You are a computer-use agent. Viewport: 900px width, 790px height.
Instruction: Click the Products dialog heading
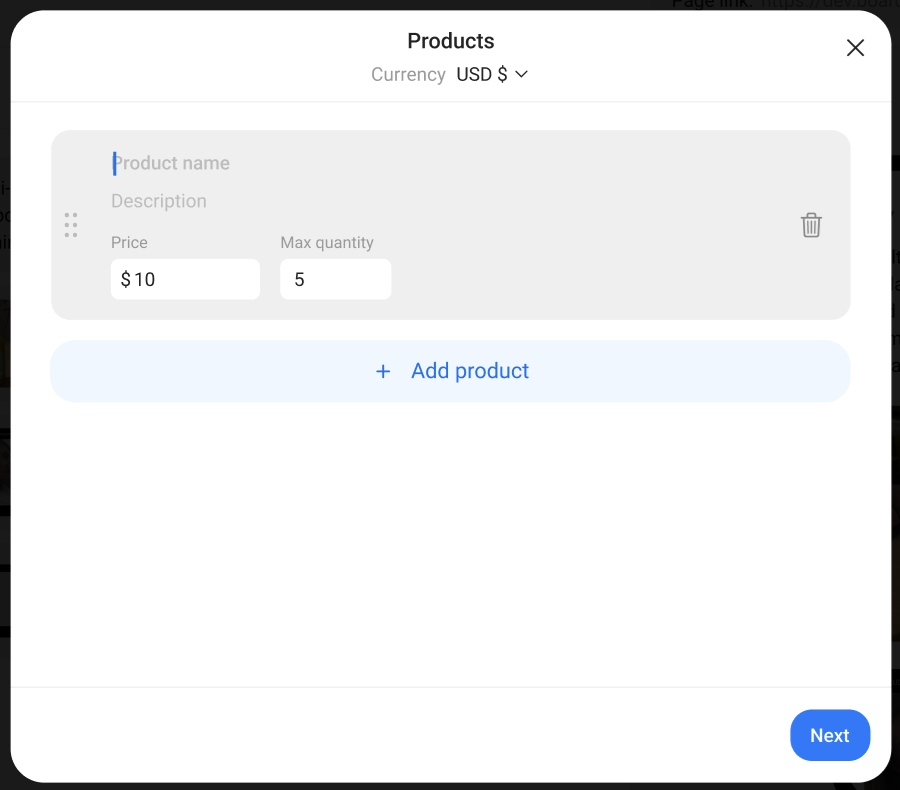[x=451, y=41]
